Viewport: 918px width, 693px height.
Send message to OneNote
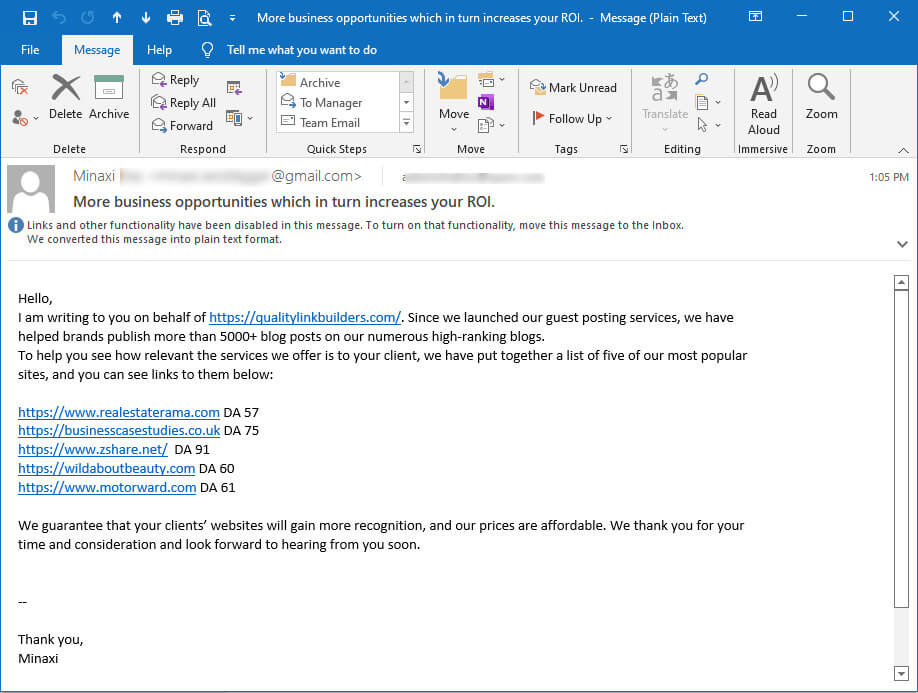pyautogui.click(x=486, y=102)
